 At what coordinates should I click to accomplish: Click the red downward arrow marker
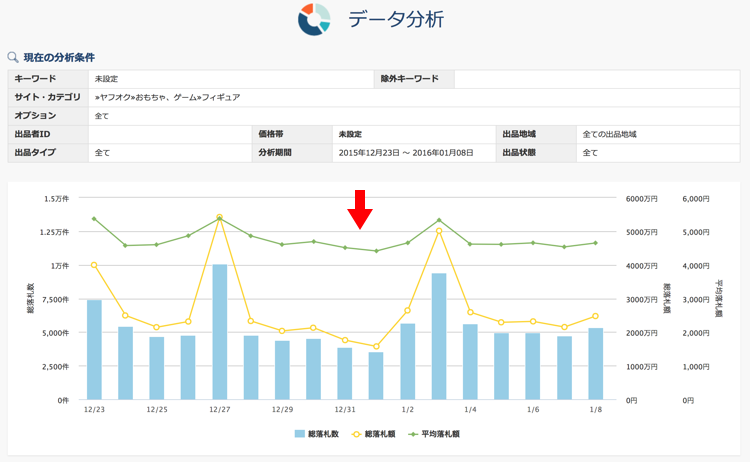pyautogui.click(x=360, y=209)
